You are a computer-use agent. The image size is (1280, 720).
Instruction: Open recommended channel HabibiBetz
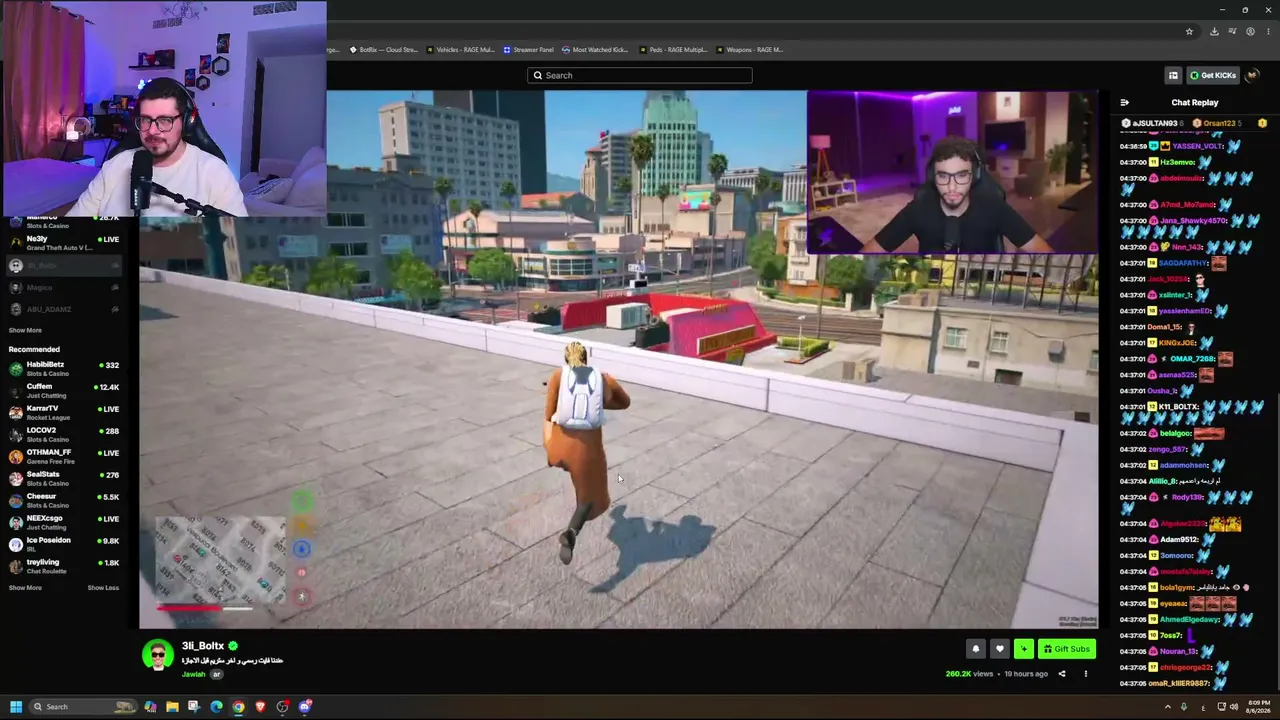tap(63, 369)
